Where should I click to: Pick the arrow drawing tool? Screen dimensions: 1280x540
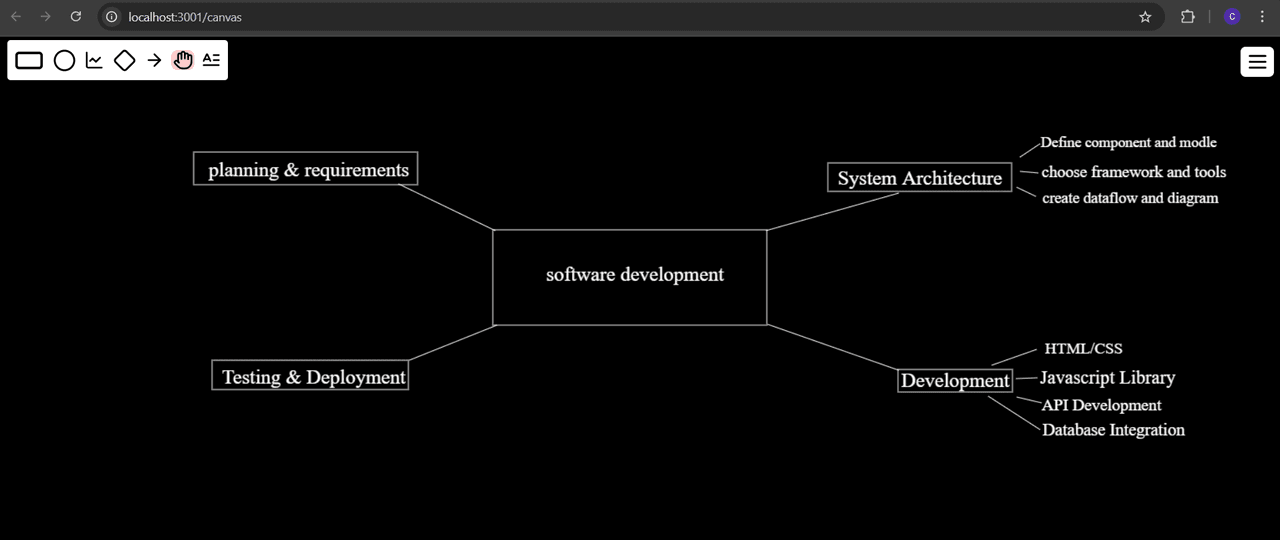click(154, 61)
